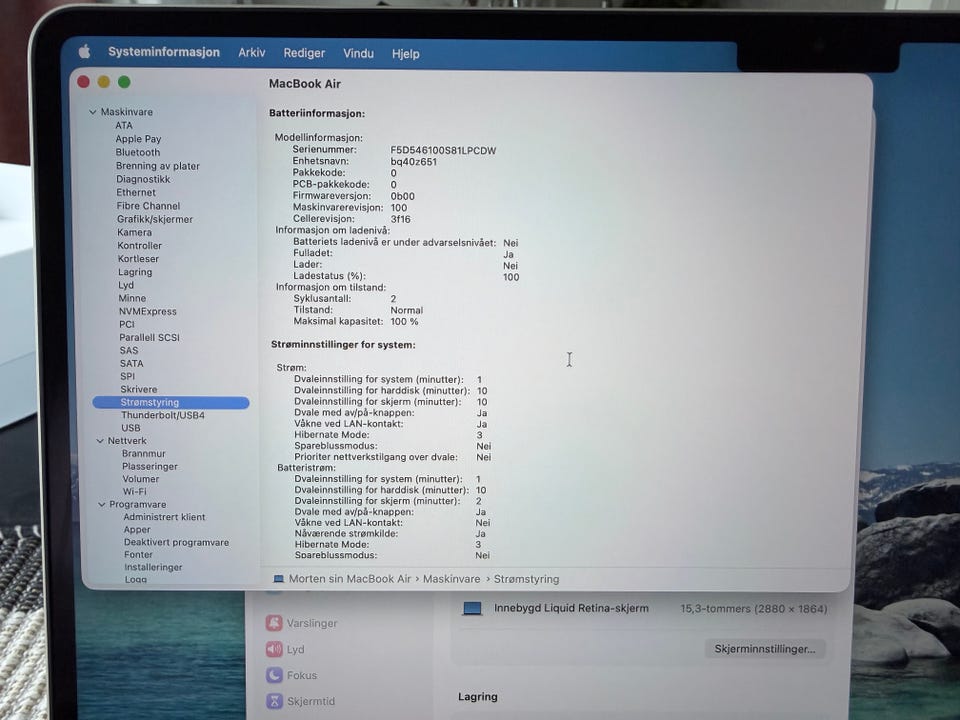The image size is (960, 720).
Task: Select Brenning av plater item
Action: [x=158, y=166]
